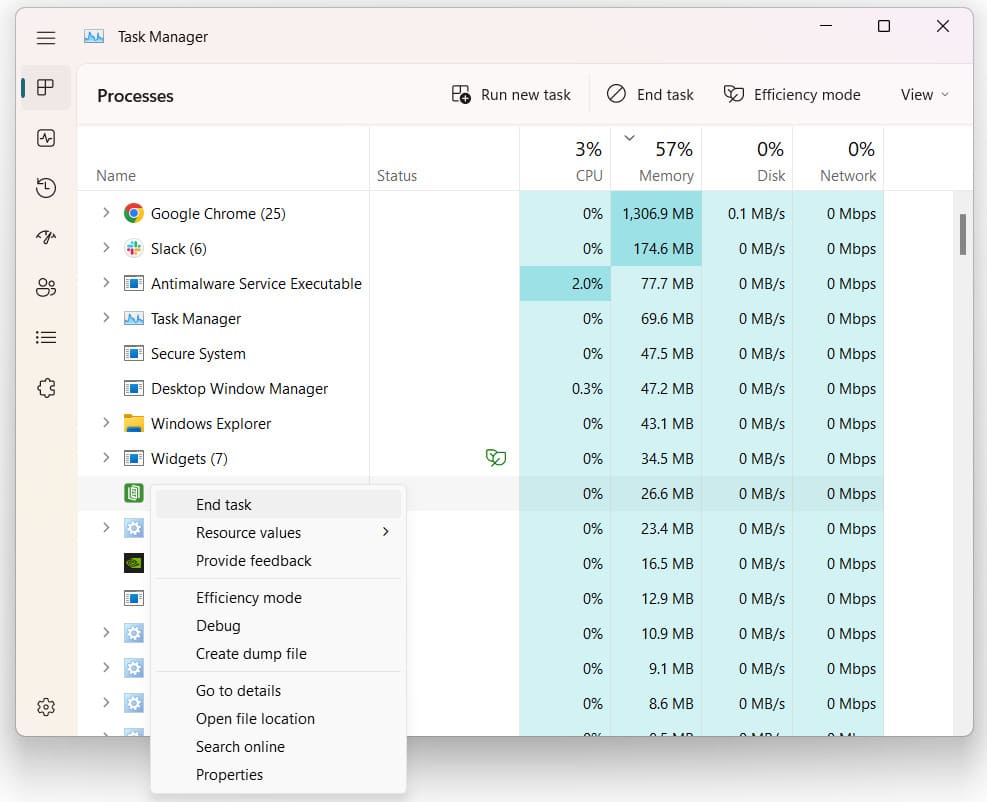Choose End task in context menu
Viewport: 987px width, 802px height.
point(278,504)
